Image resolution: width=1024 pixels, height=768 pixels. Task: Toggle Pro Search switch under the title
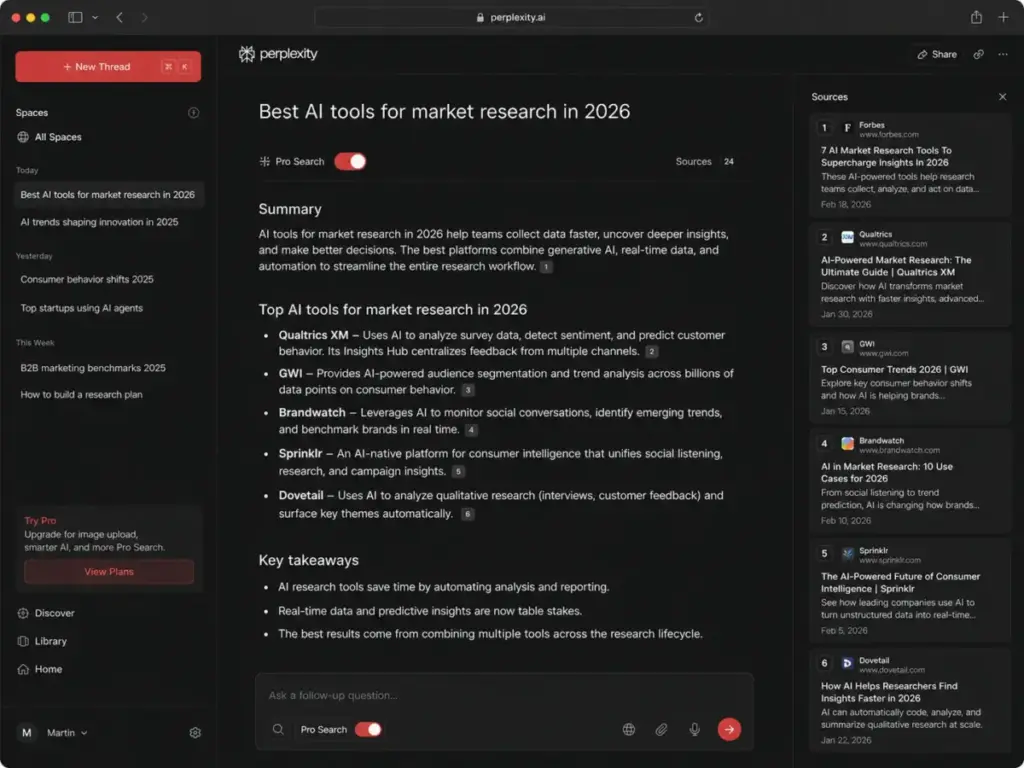coord(350,161)
